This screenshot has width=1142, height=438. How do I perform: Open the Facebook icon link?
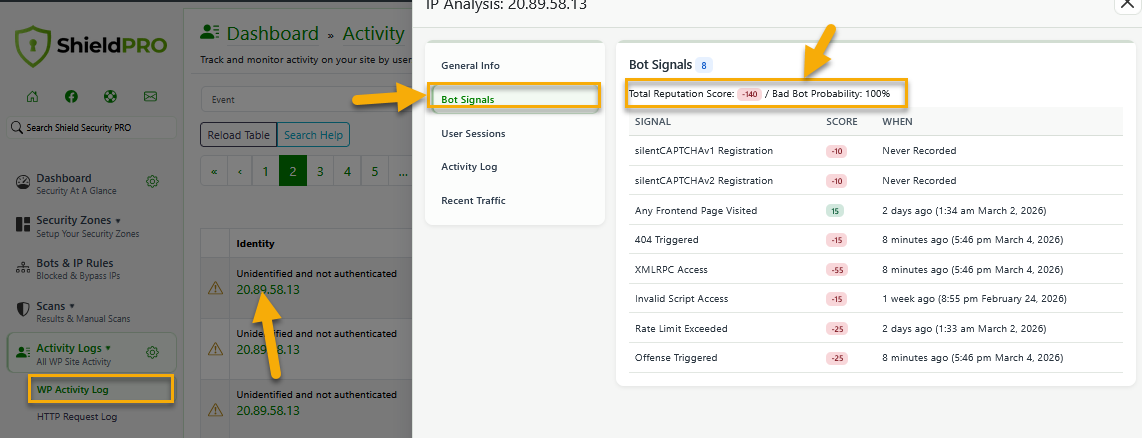[x=71, y=96]
